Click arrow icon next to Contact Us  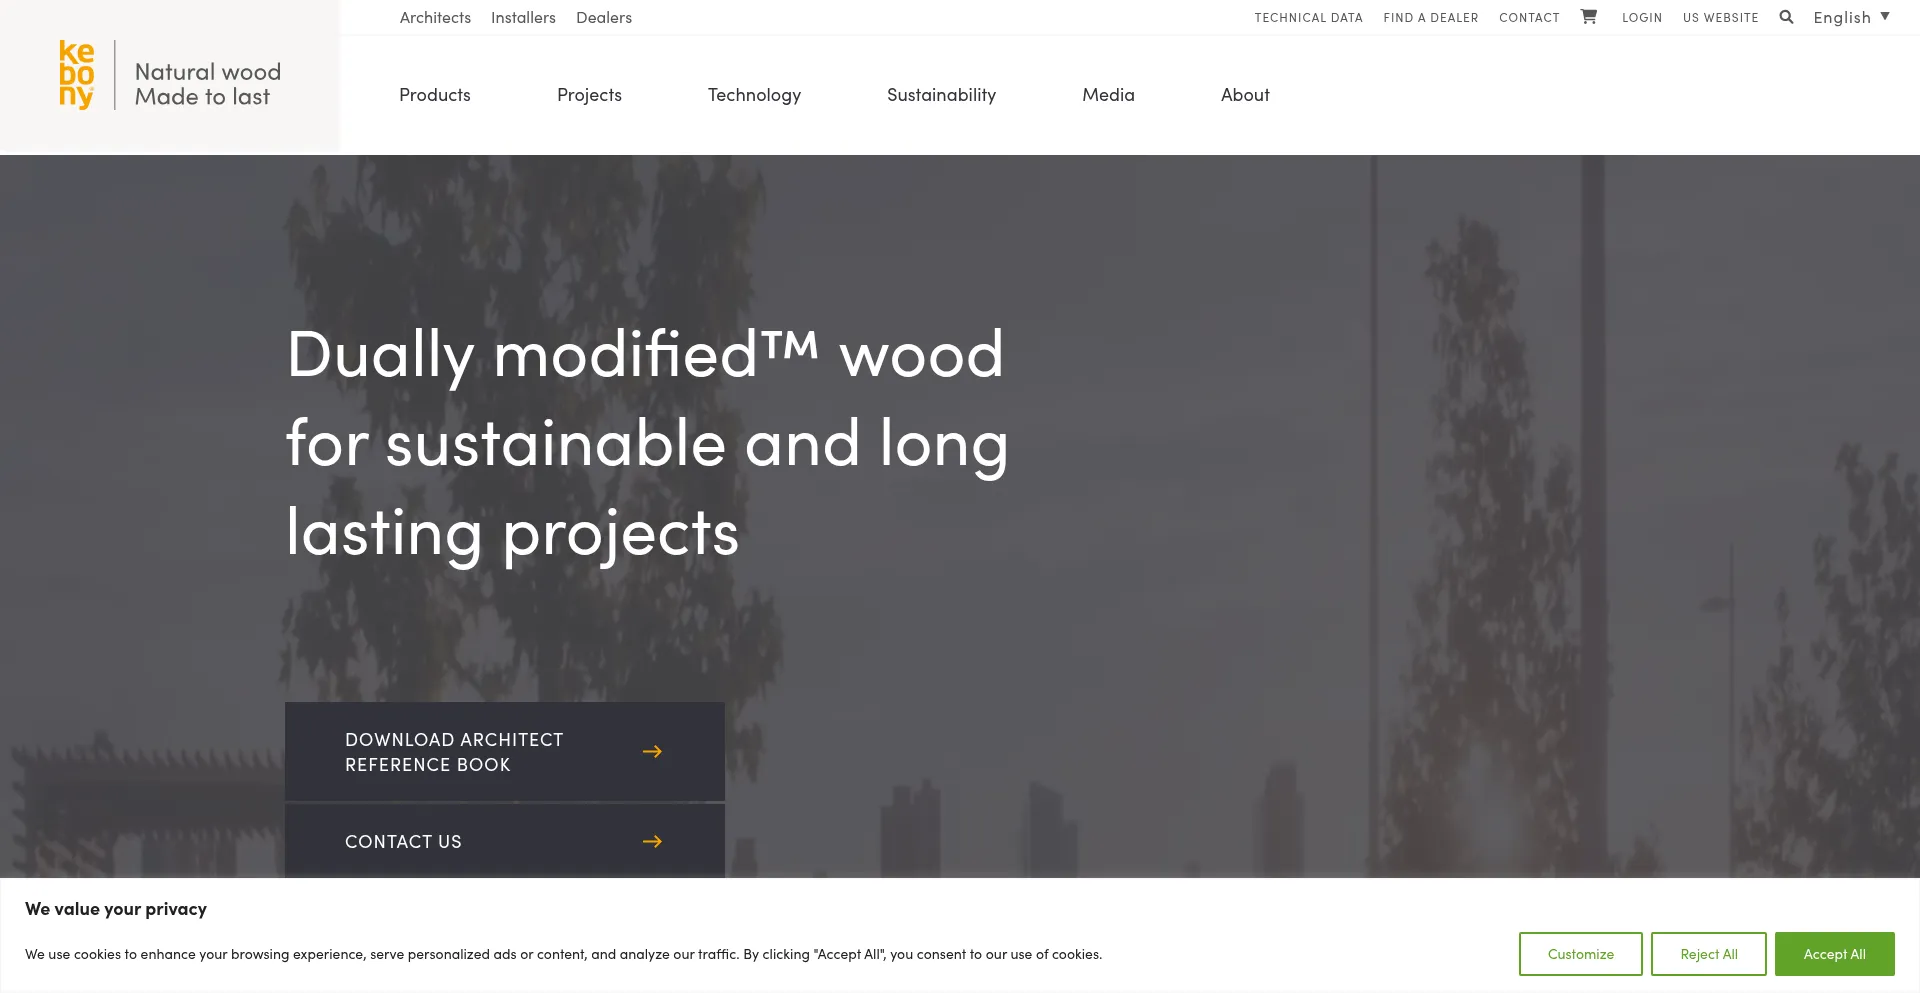point(652,841)
